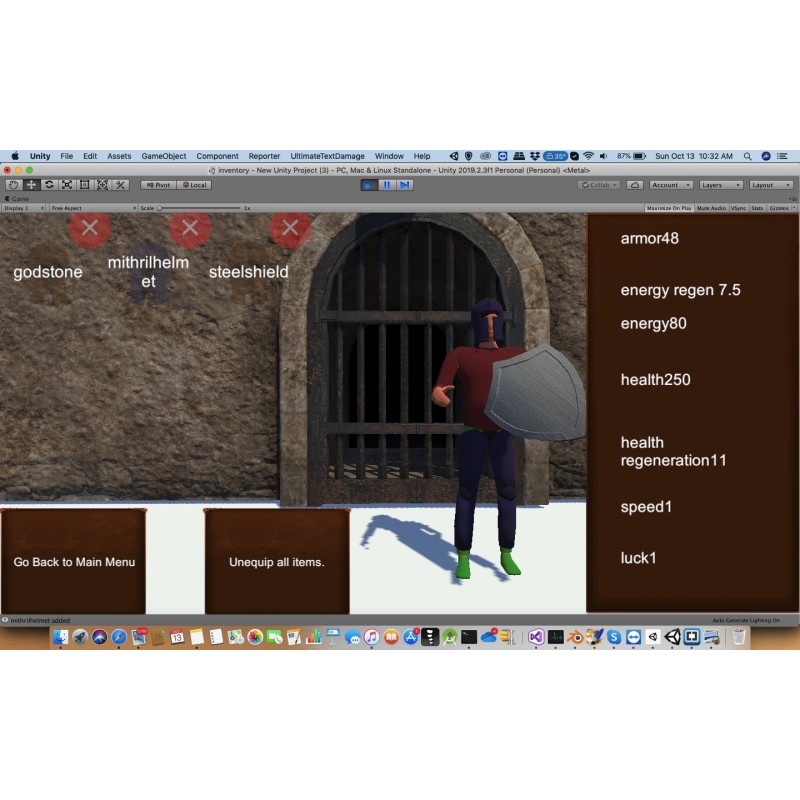Screen dimensions: 800x800
Task: Open the GameObject menu
Action: (164, 156)
